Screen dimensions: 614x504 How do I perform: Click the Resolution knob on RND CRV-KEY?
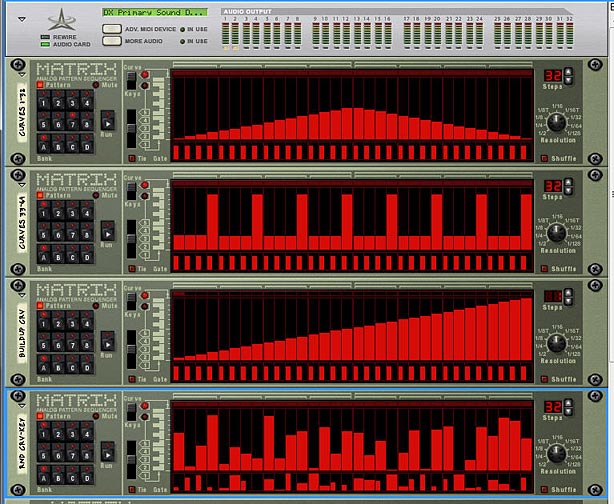[556, 454]
